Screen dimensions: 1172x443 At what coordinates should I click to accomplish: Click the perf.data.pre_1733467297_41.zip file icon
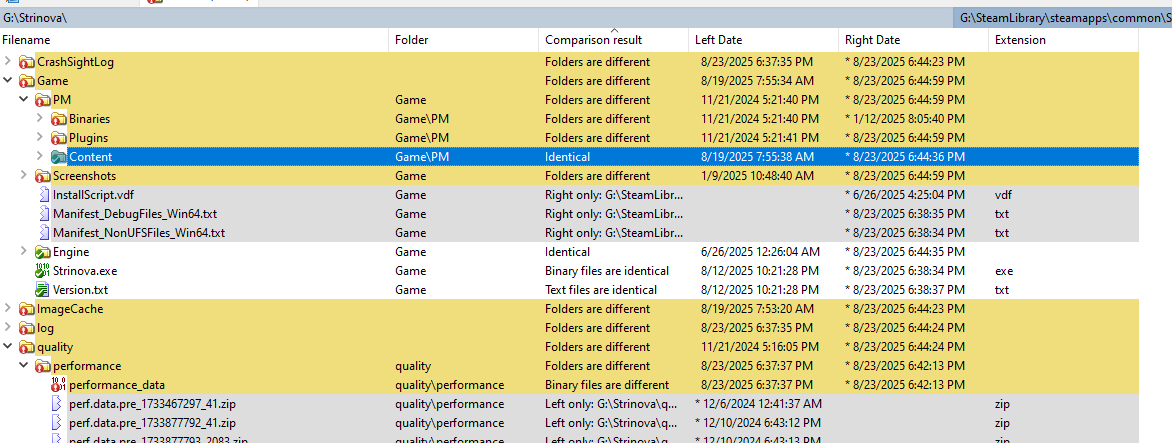(x=58, y=403)
